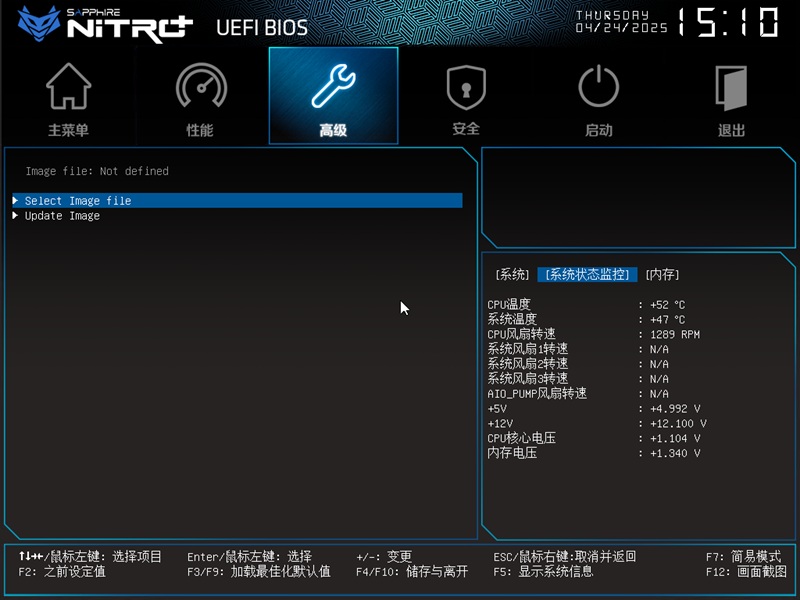This screenshot has height=600, width=800.
Task: Click F4/F10 储存与离开 shortcut label
Action: 412,572
